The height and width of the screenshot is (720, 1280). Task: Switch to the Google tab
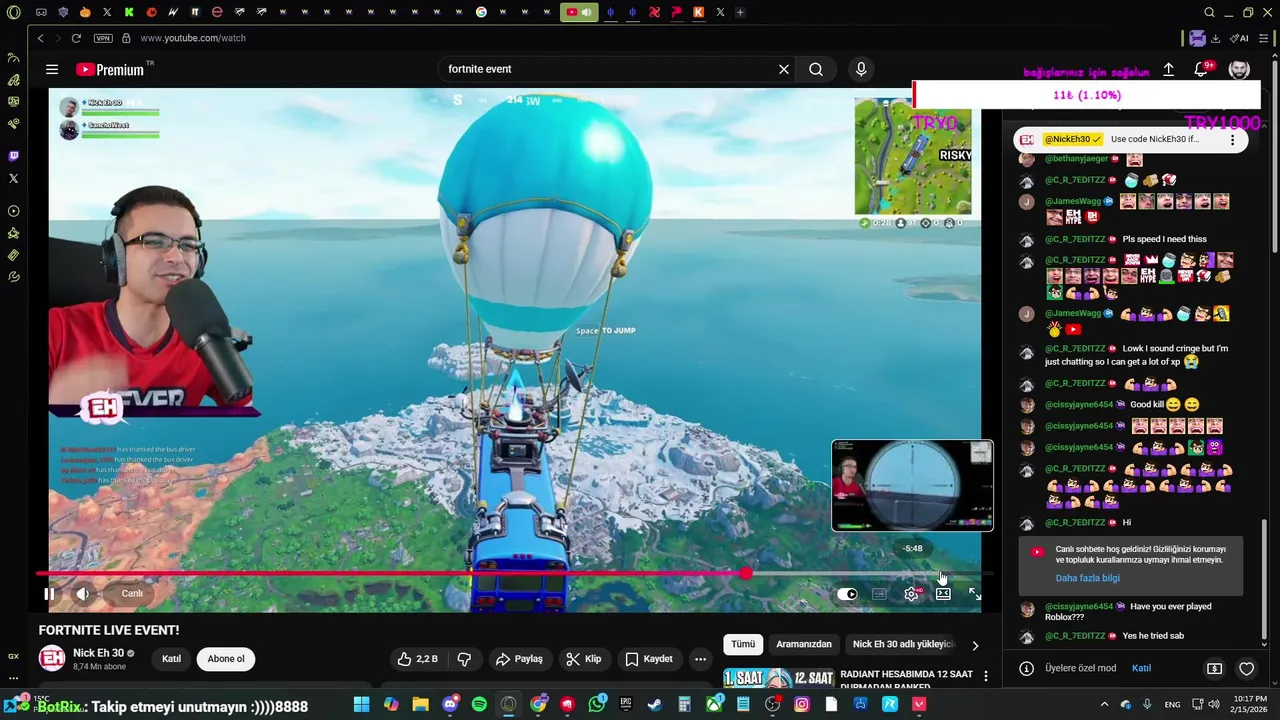coord(481,12)
